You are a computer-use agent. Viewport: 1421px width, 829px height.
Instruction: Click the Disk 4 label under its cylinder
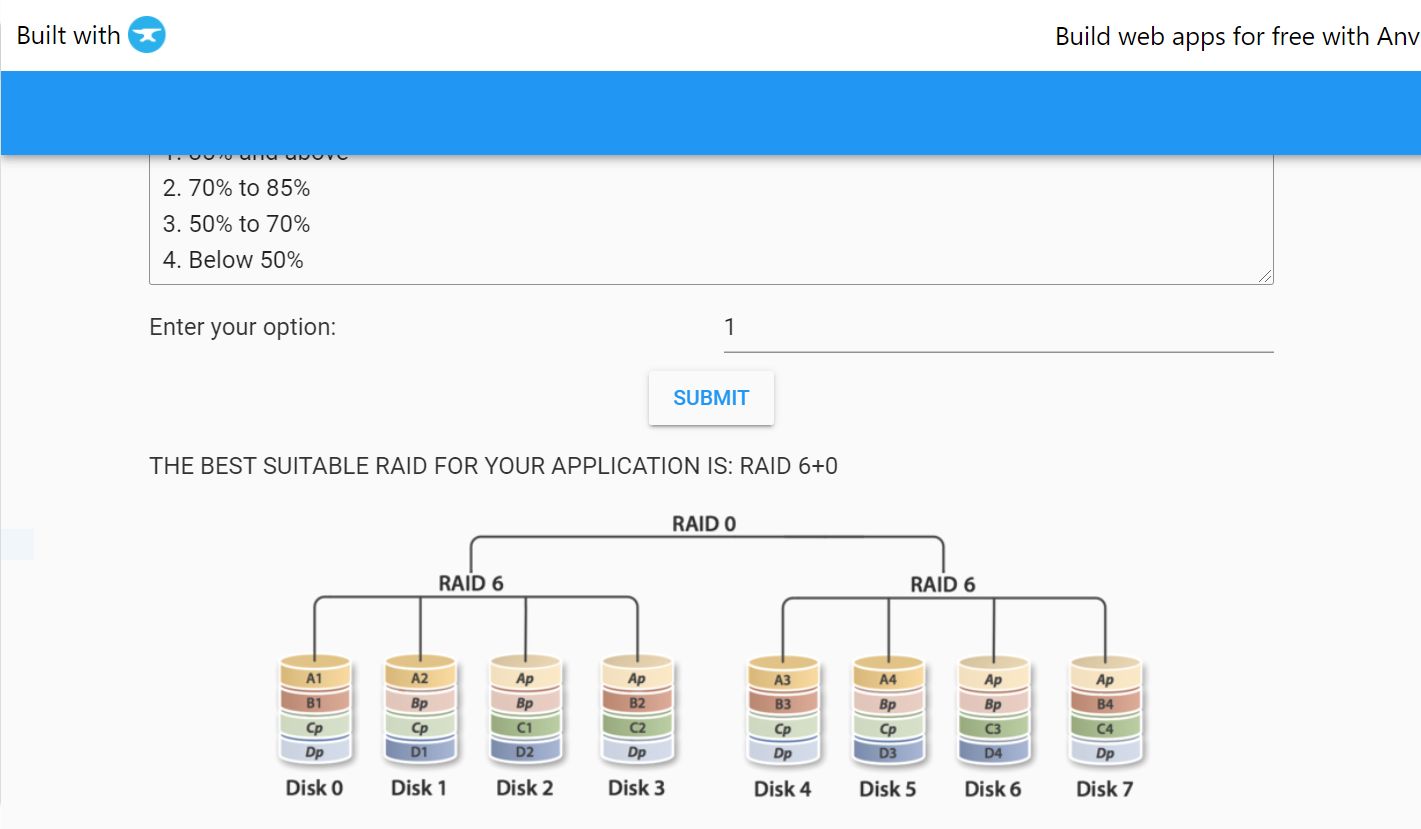click(x=782, y=788)
